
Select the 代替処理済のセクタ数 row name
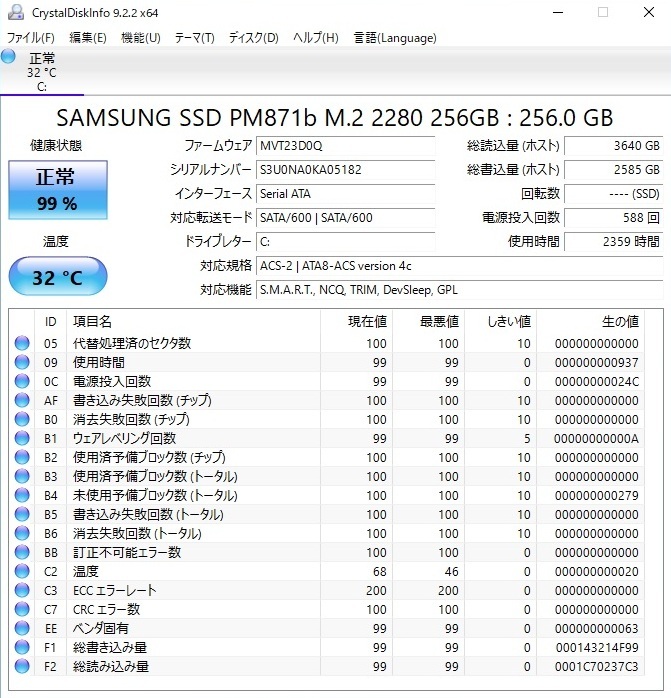pos(132,343)
